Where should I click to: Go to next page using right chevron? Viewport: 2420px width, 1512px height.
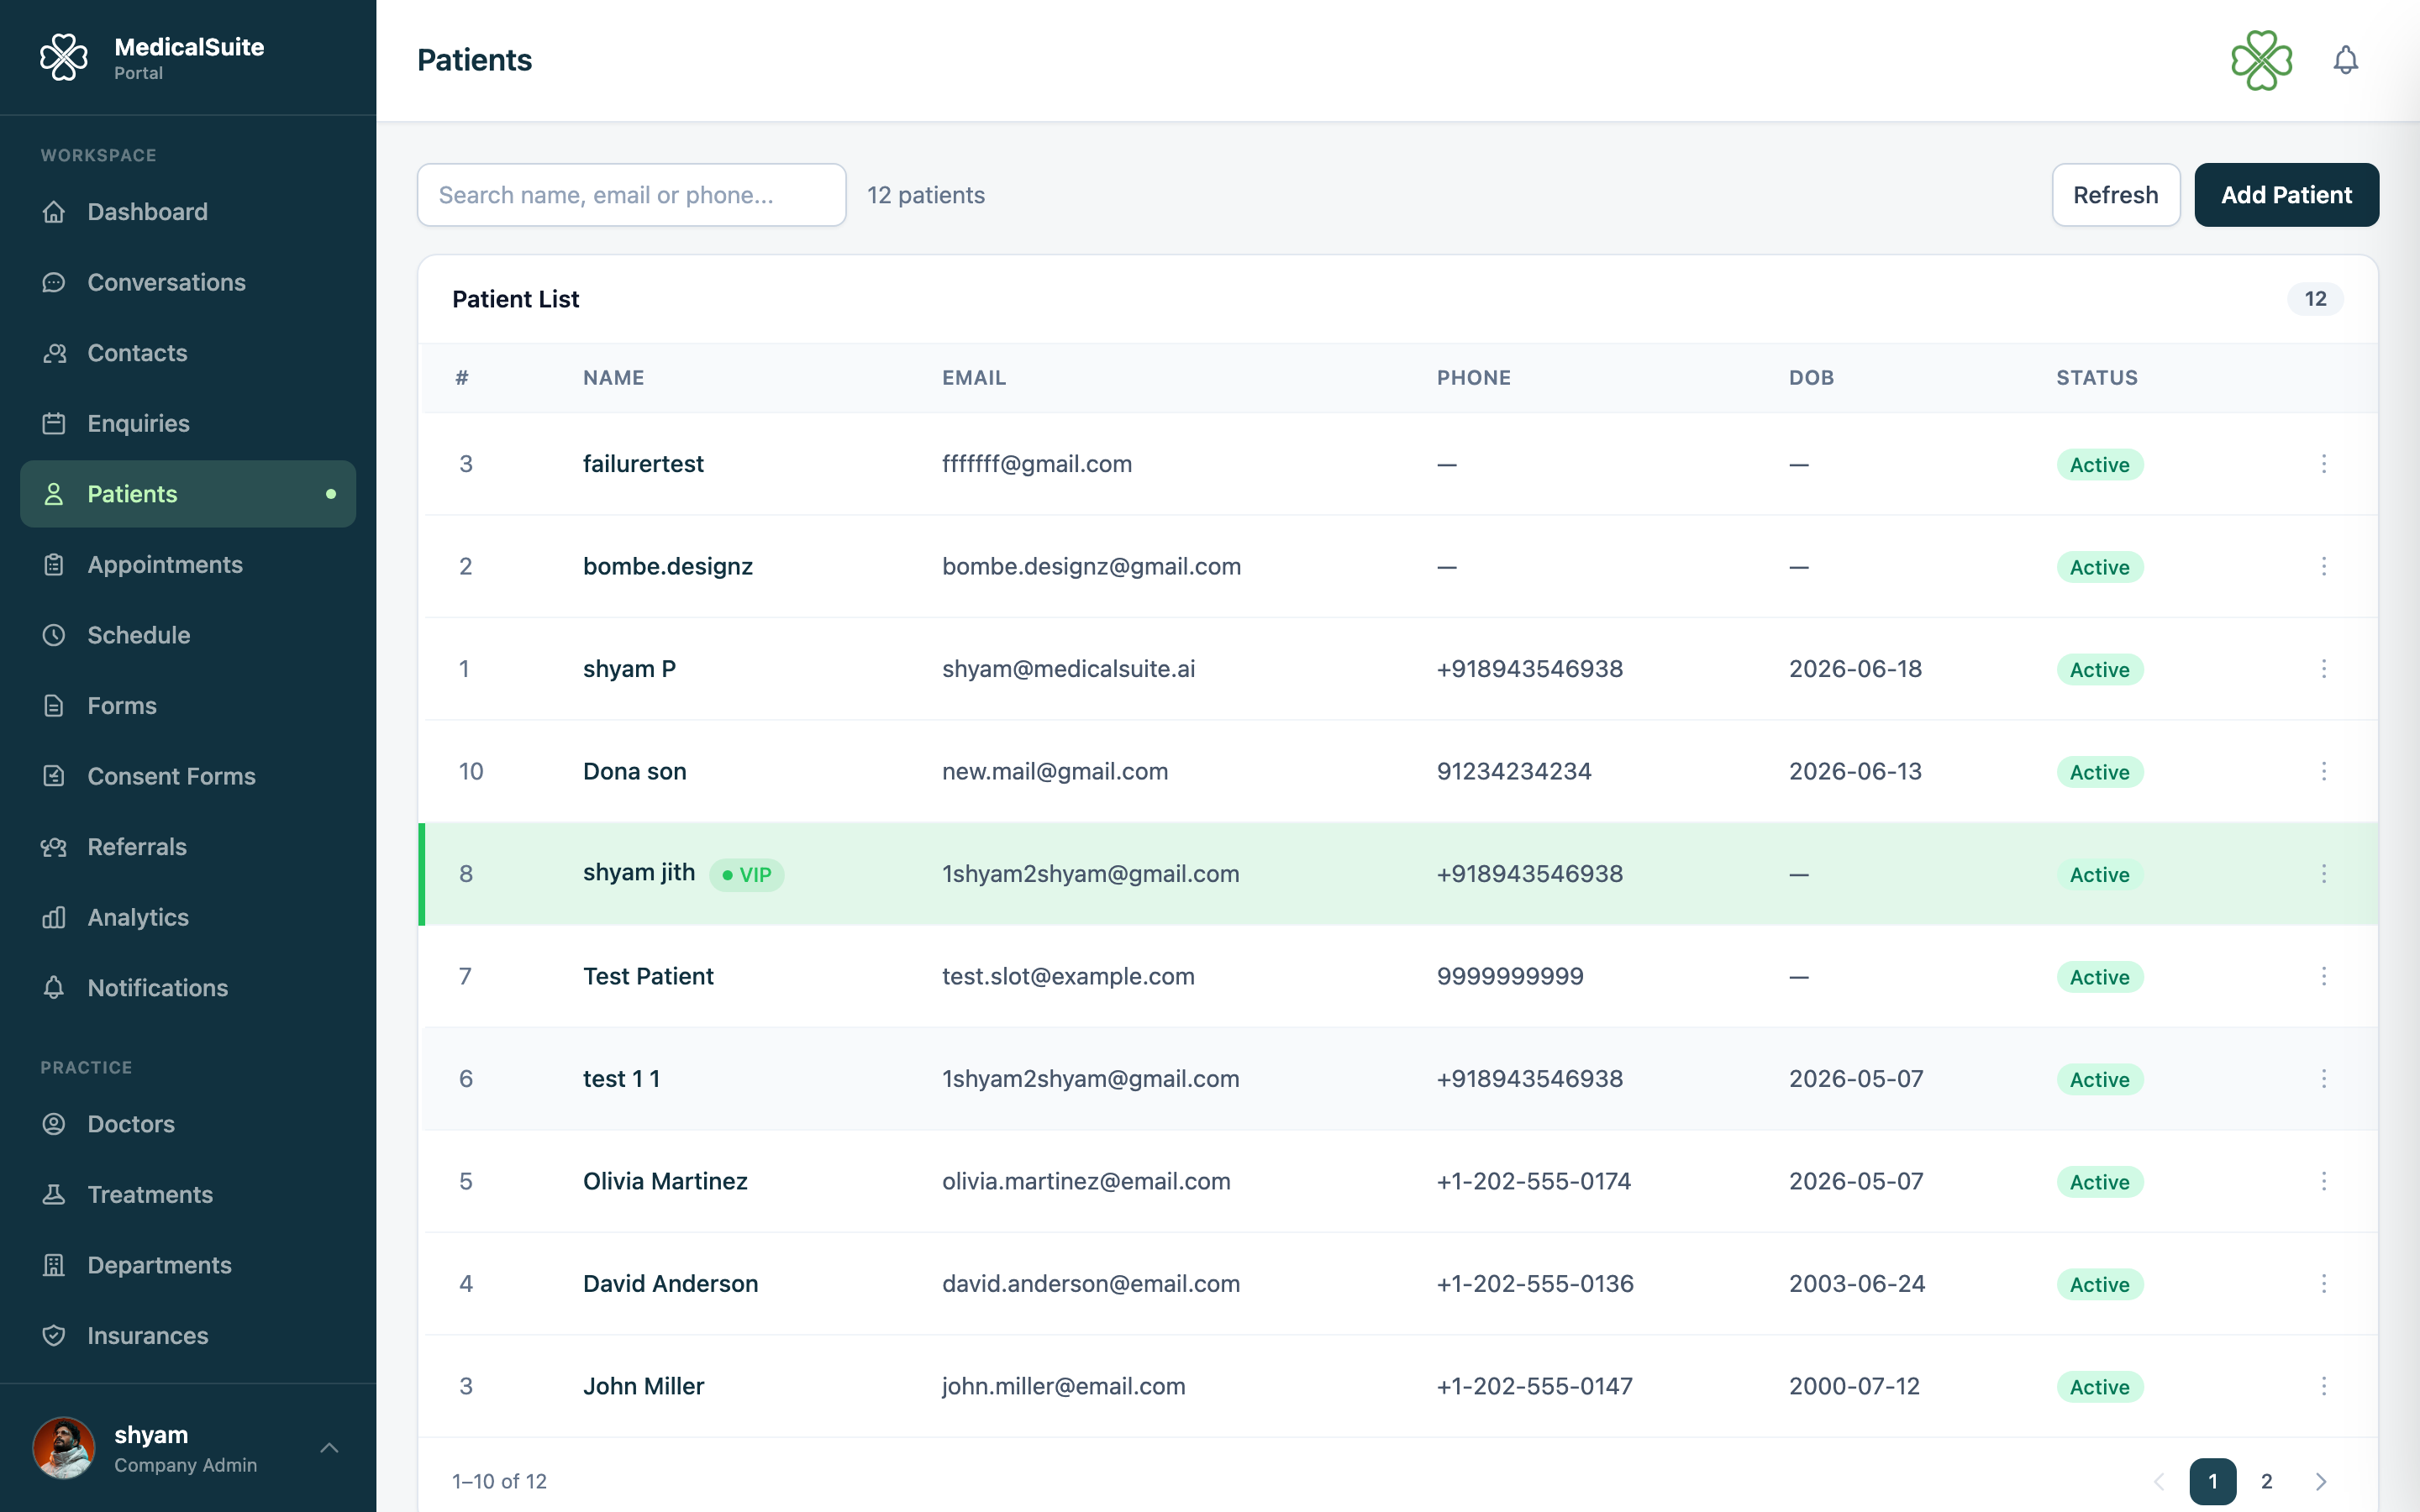(2321, 1482)
